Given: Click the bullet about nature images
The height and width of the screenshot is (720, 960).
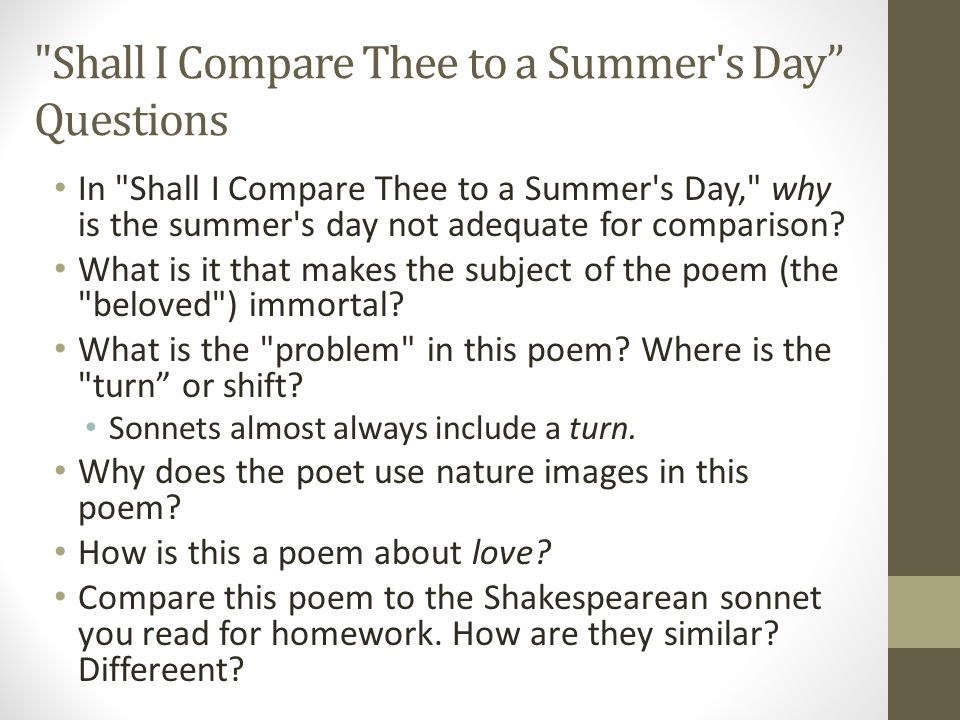Looking at the screenshot, I should tap(413, 490).
